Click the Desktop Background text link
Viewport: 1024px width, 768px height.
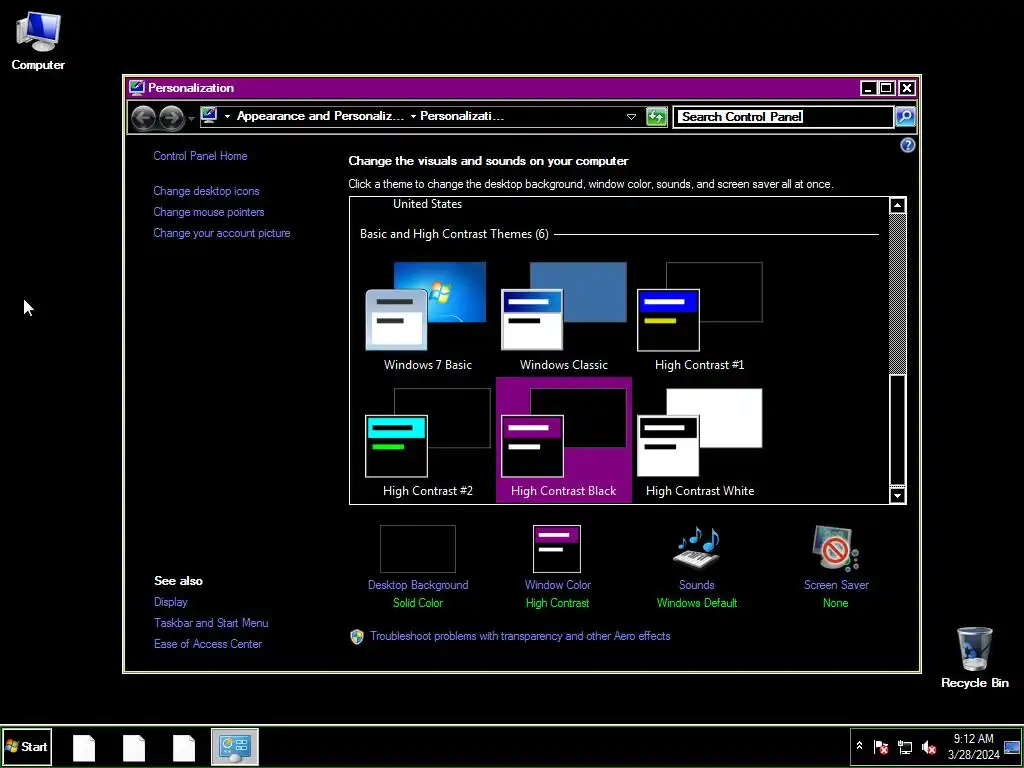418,584
